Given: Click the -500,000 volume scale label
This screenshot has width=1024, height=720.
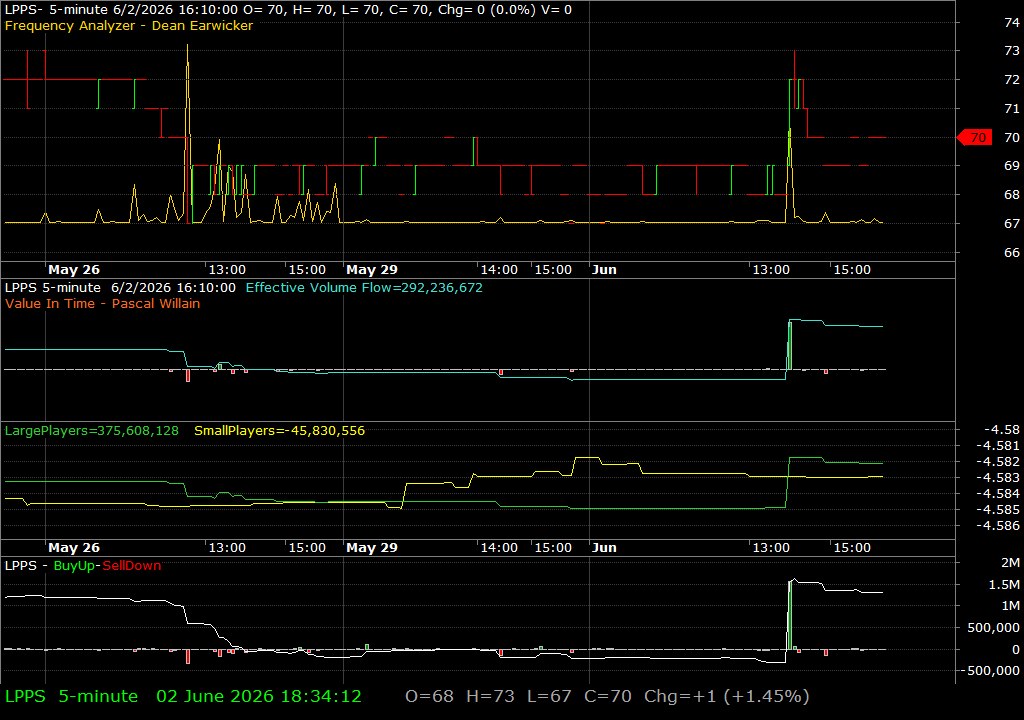Looking at the screenshot, I should click(x=989, y=671).
